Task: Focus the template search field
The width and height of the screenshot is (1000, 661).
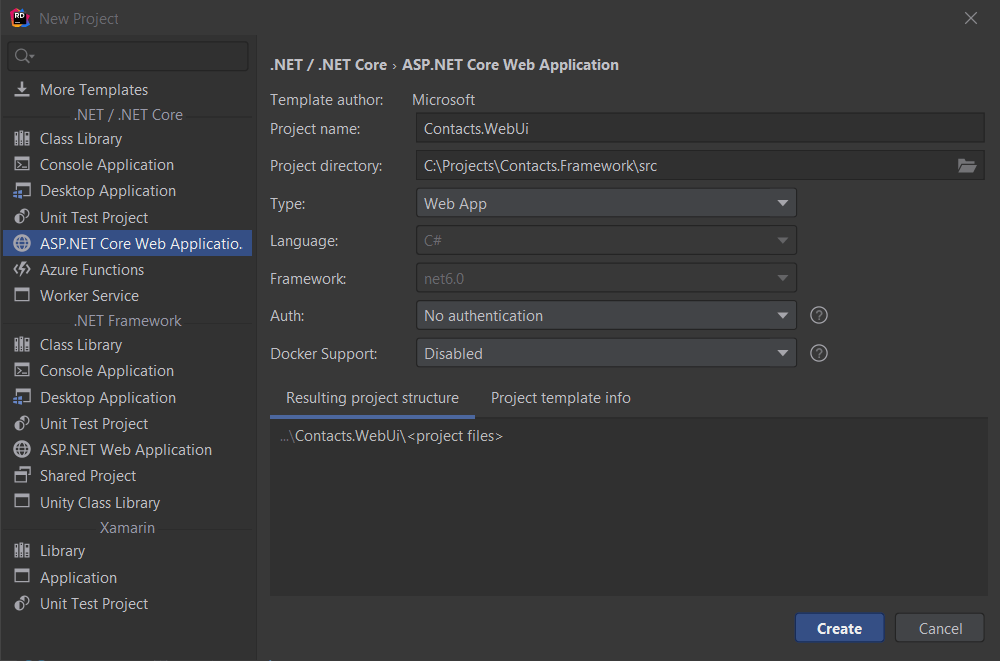Action: pos(128,56)
